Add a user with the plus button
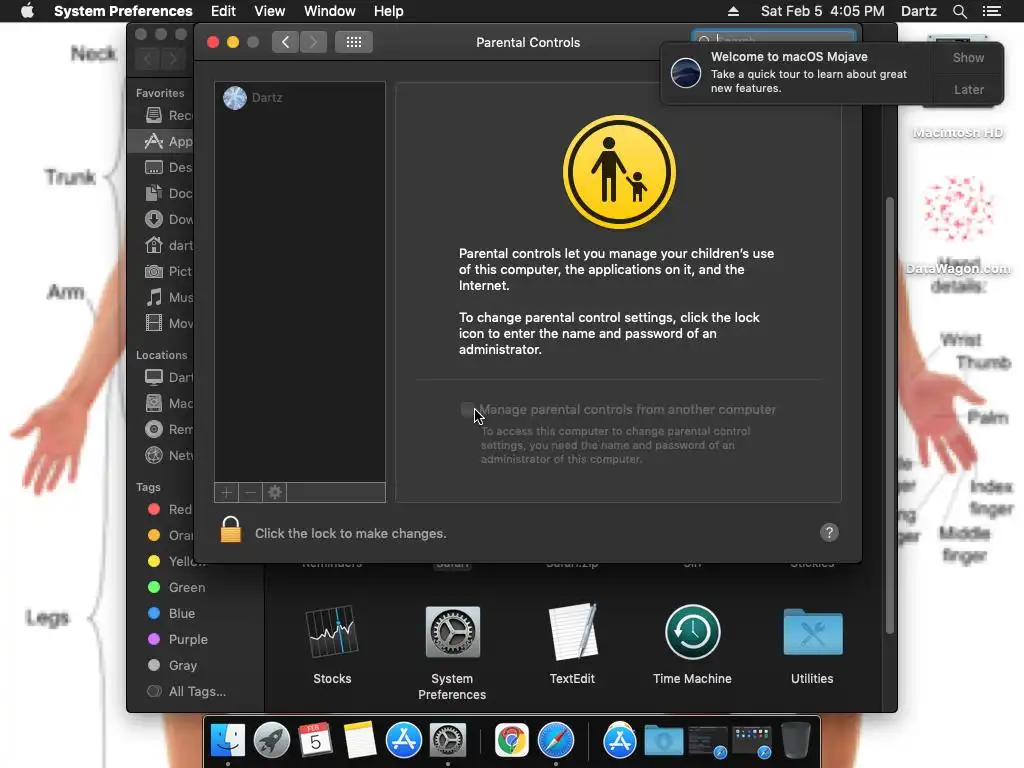The width and height of the screenshot is (1024, 768). (227, 492)
